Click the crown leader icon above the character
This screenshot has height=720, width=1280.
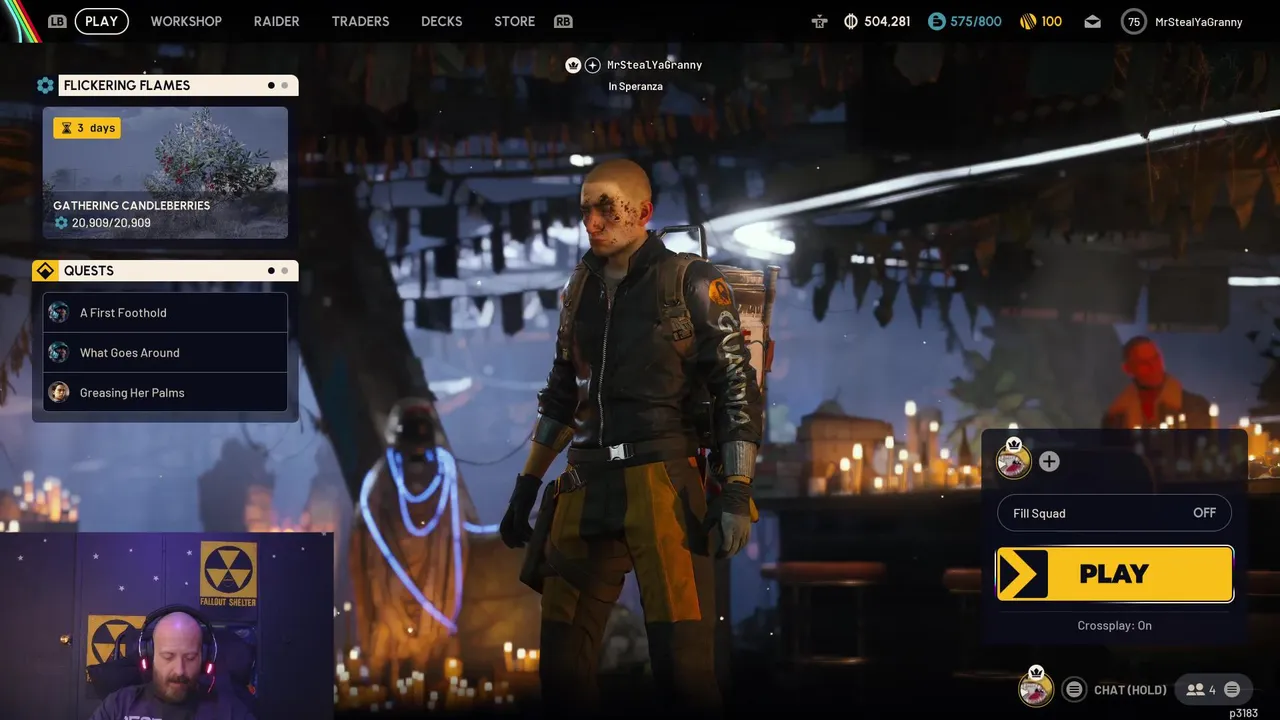pyautogui.click(x=573, y=65)
